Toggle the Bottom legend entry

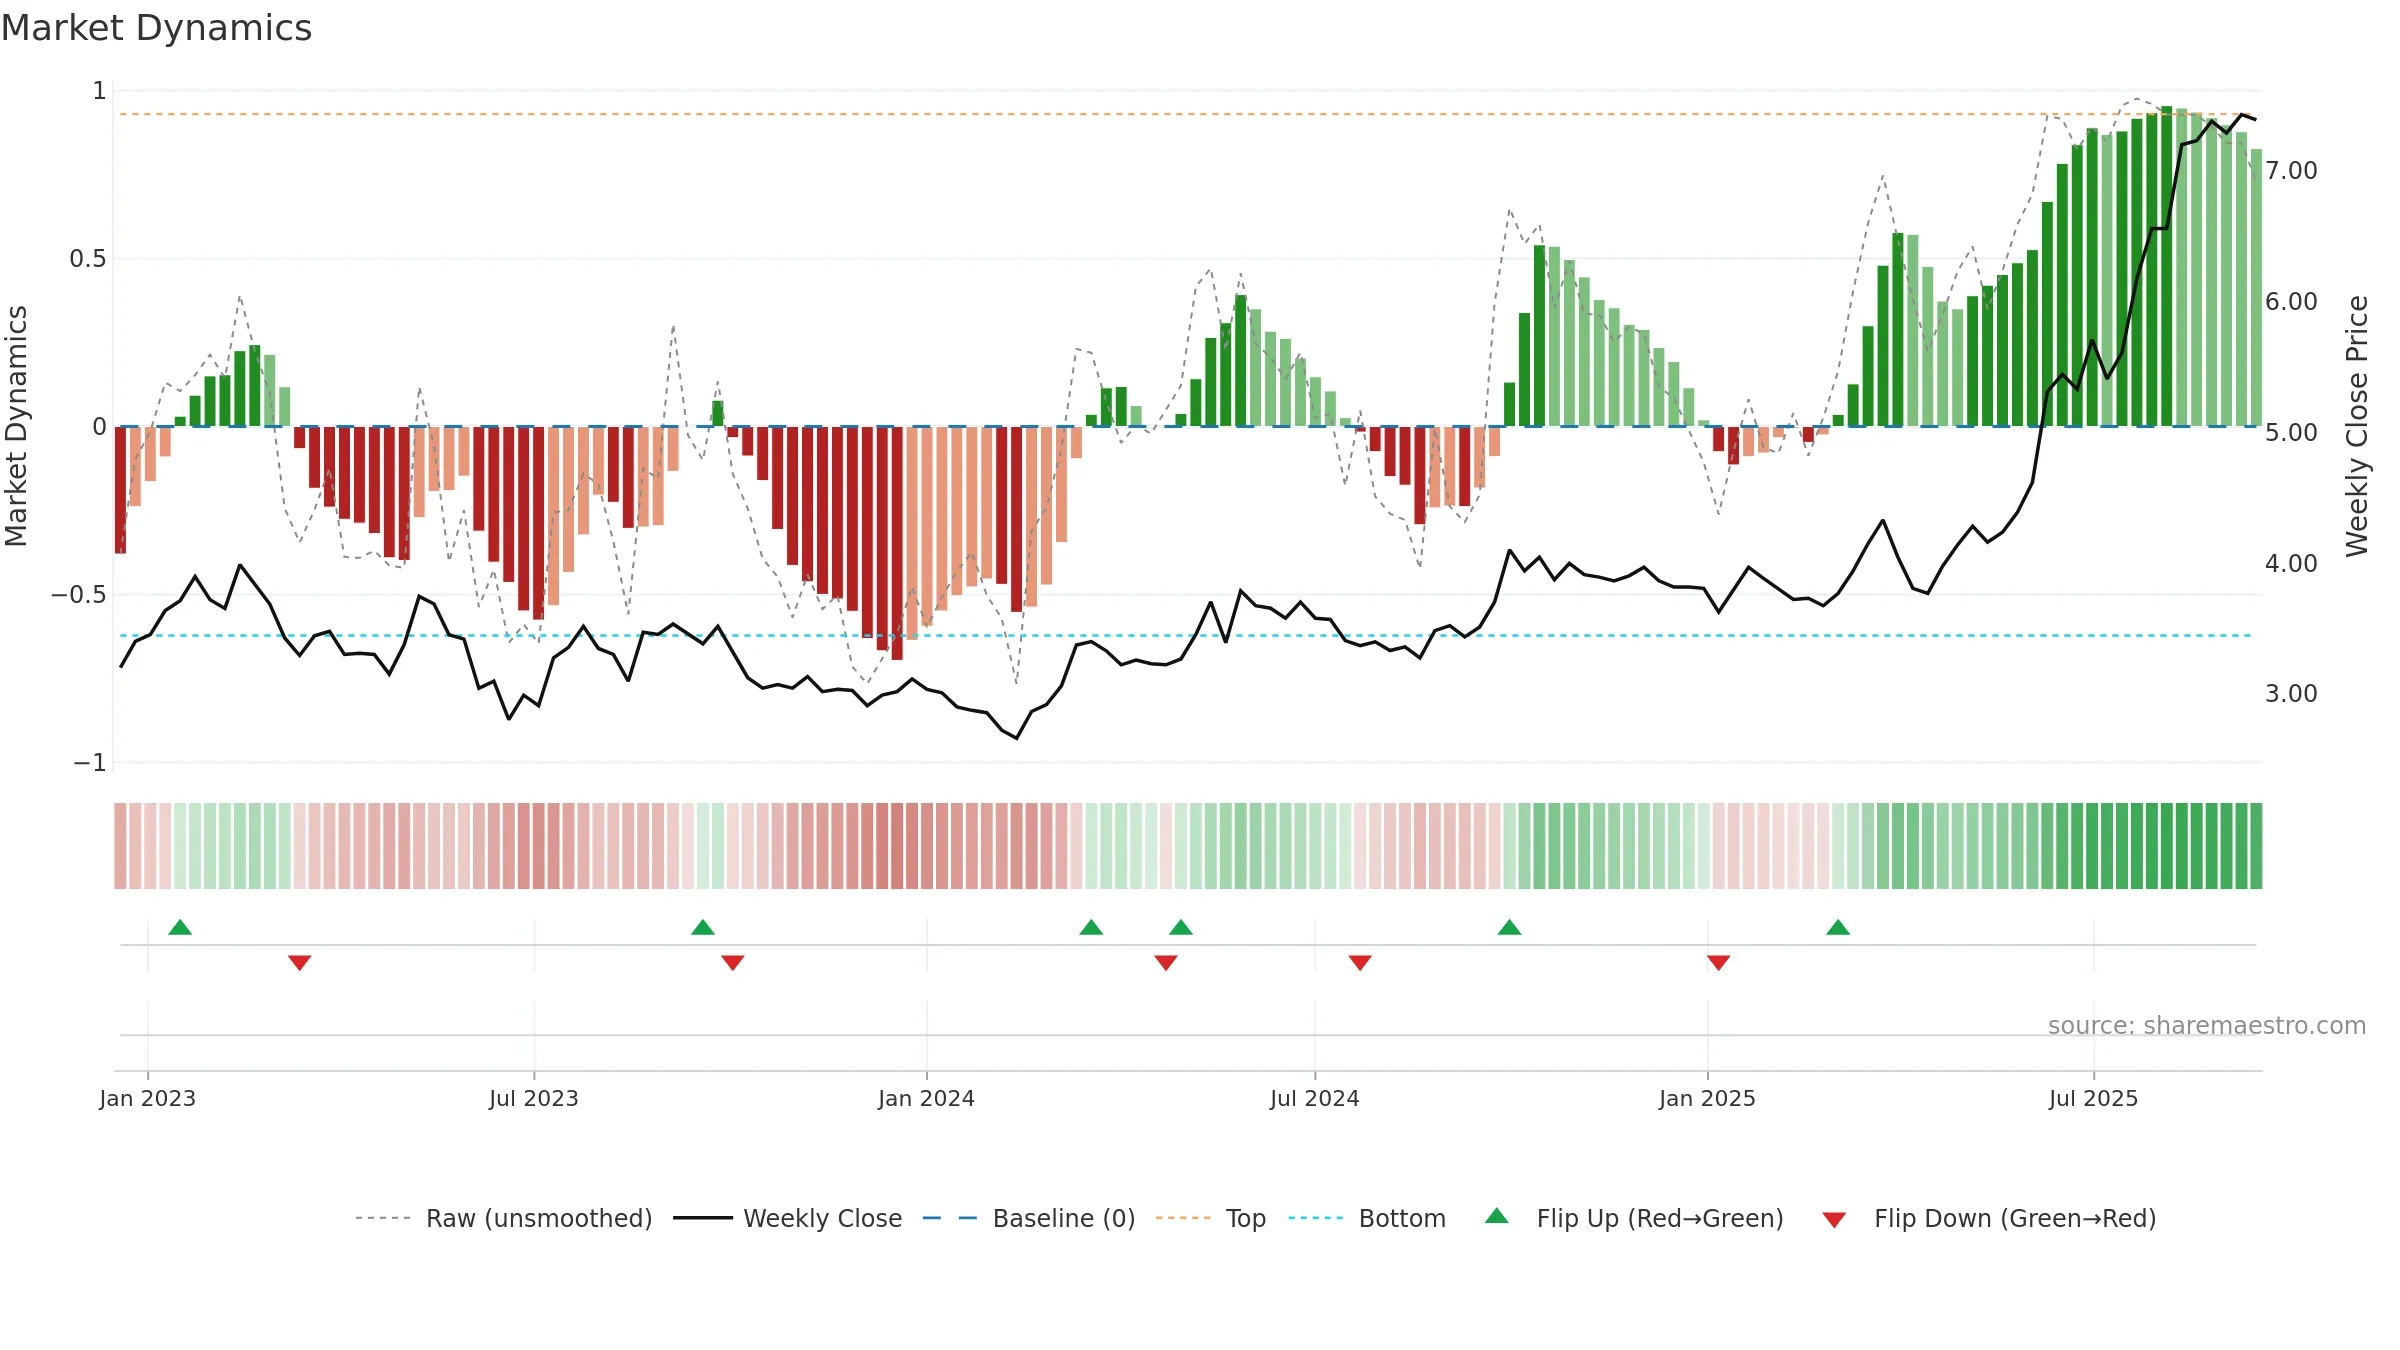tap(1367, 1218)
